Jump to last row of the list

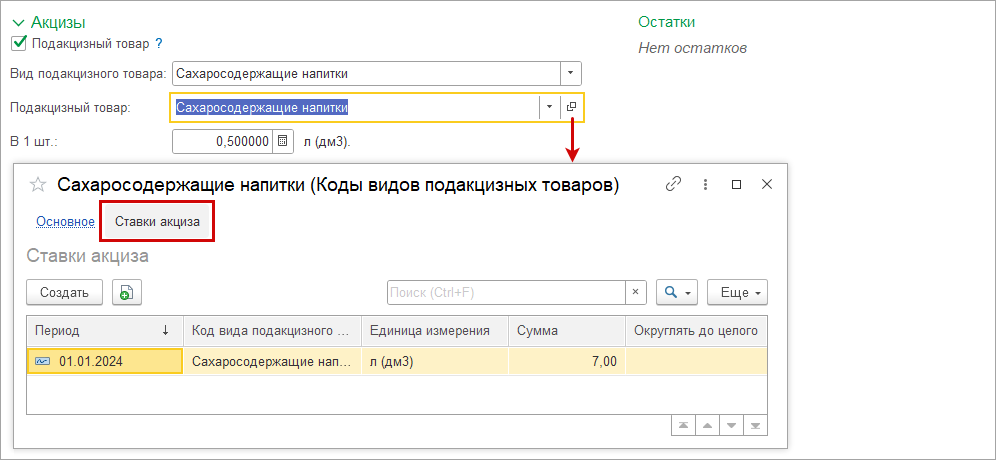coord(755,425)
